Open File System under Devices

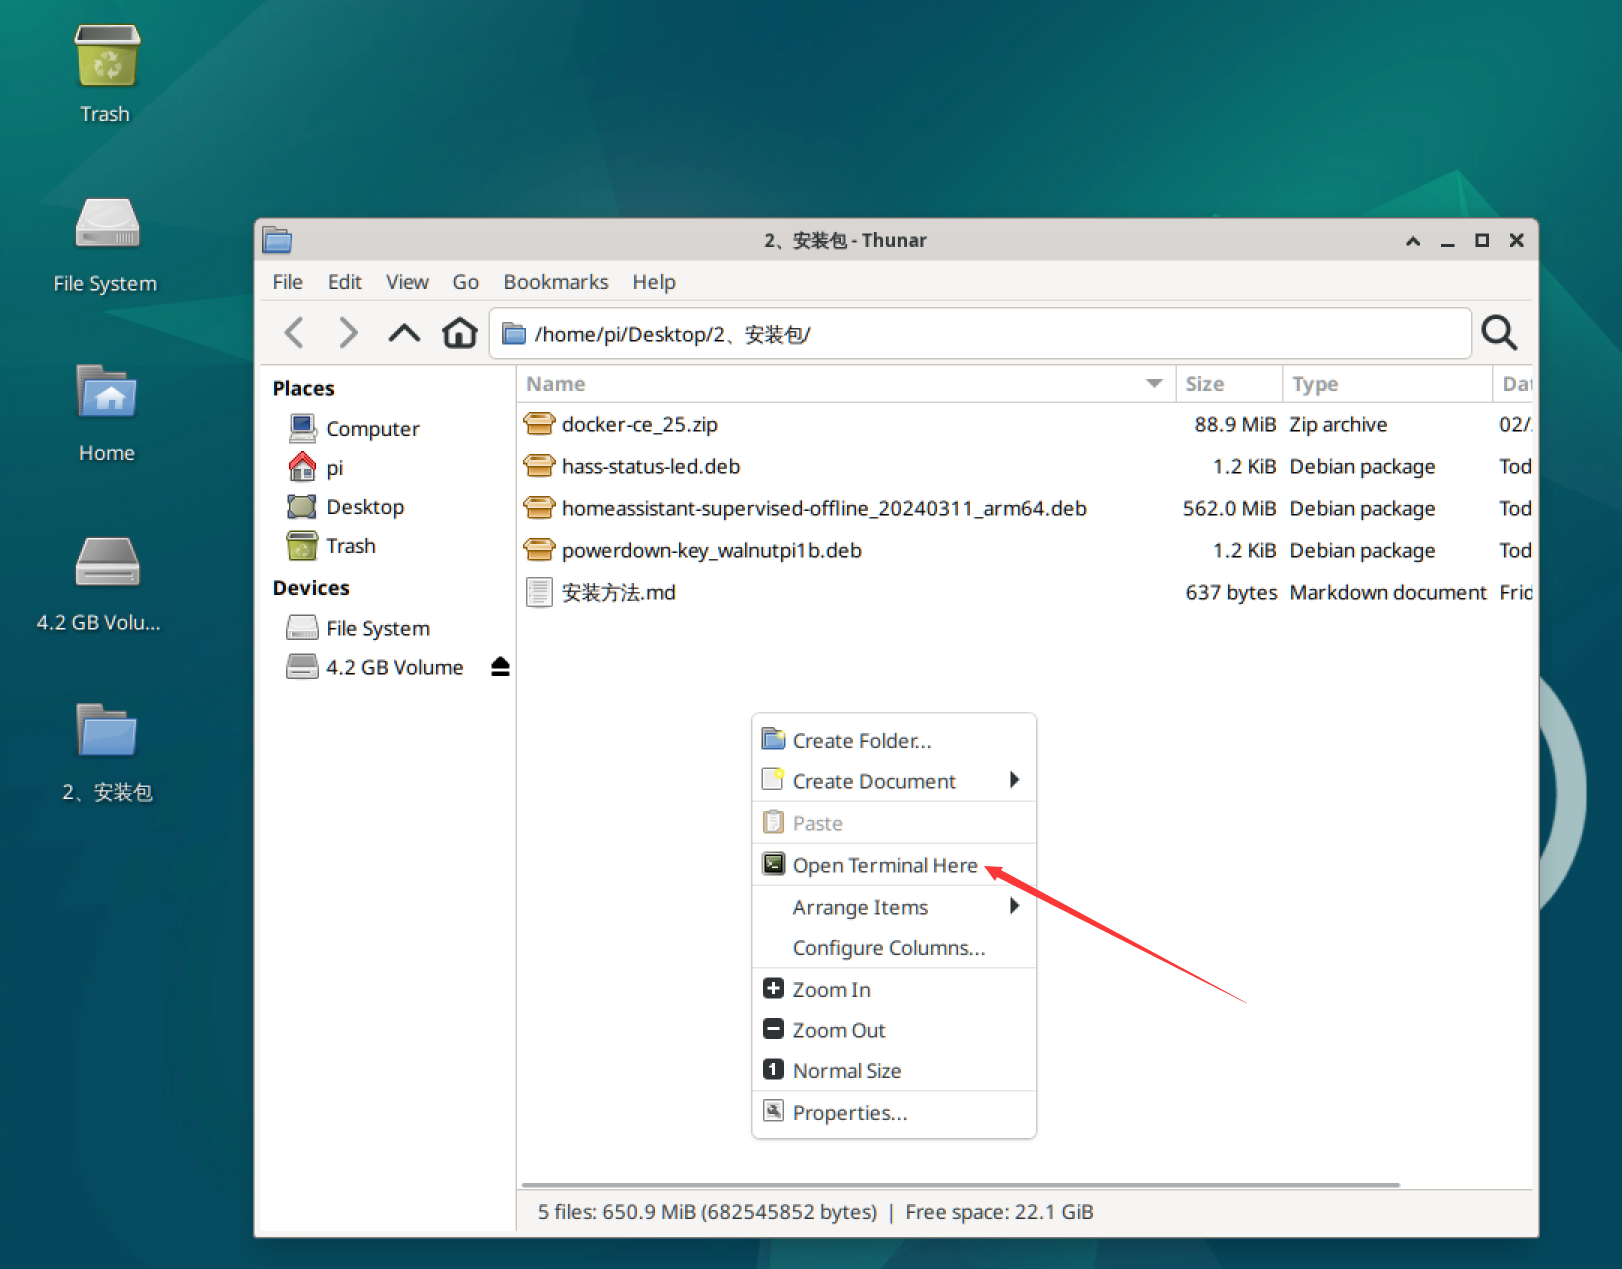pyautogui.click(x=377, y=628)
